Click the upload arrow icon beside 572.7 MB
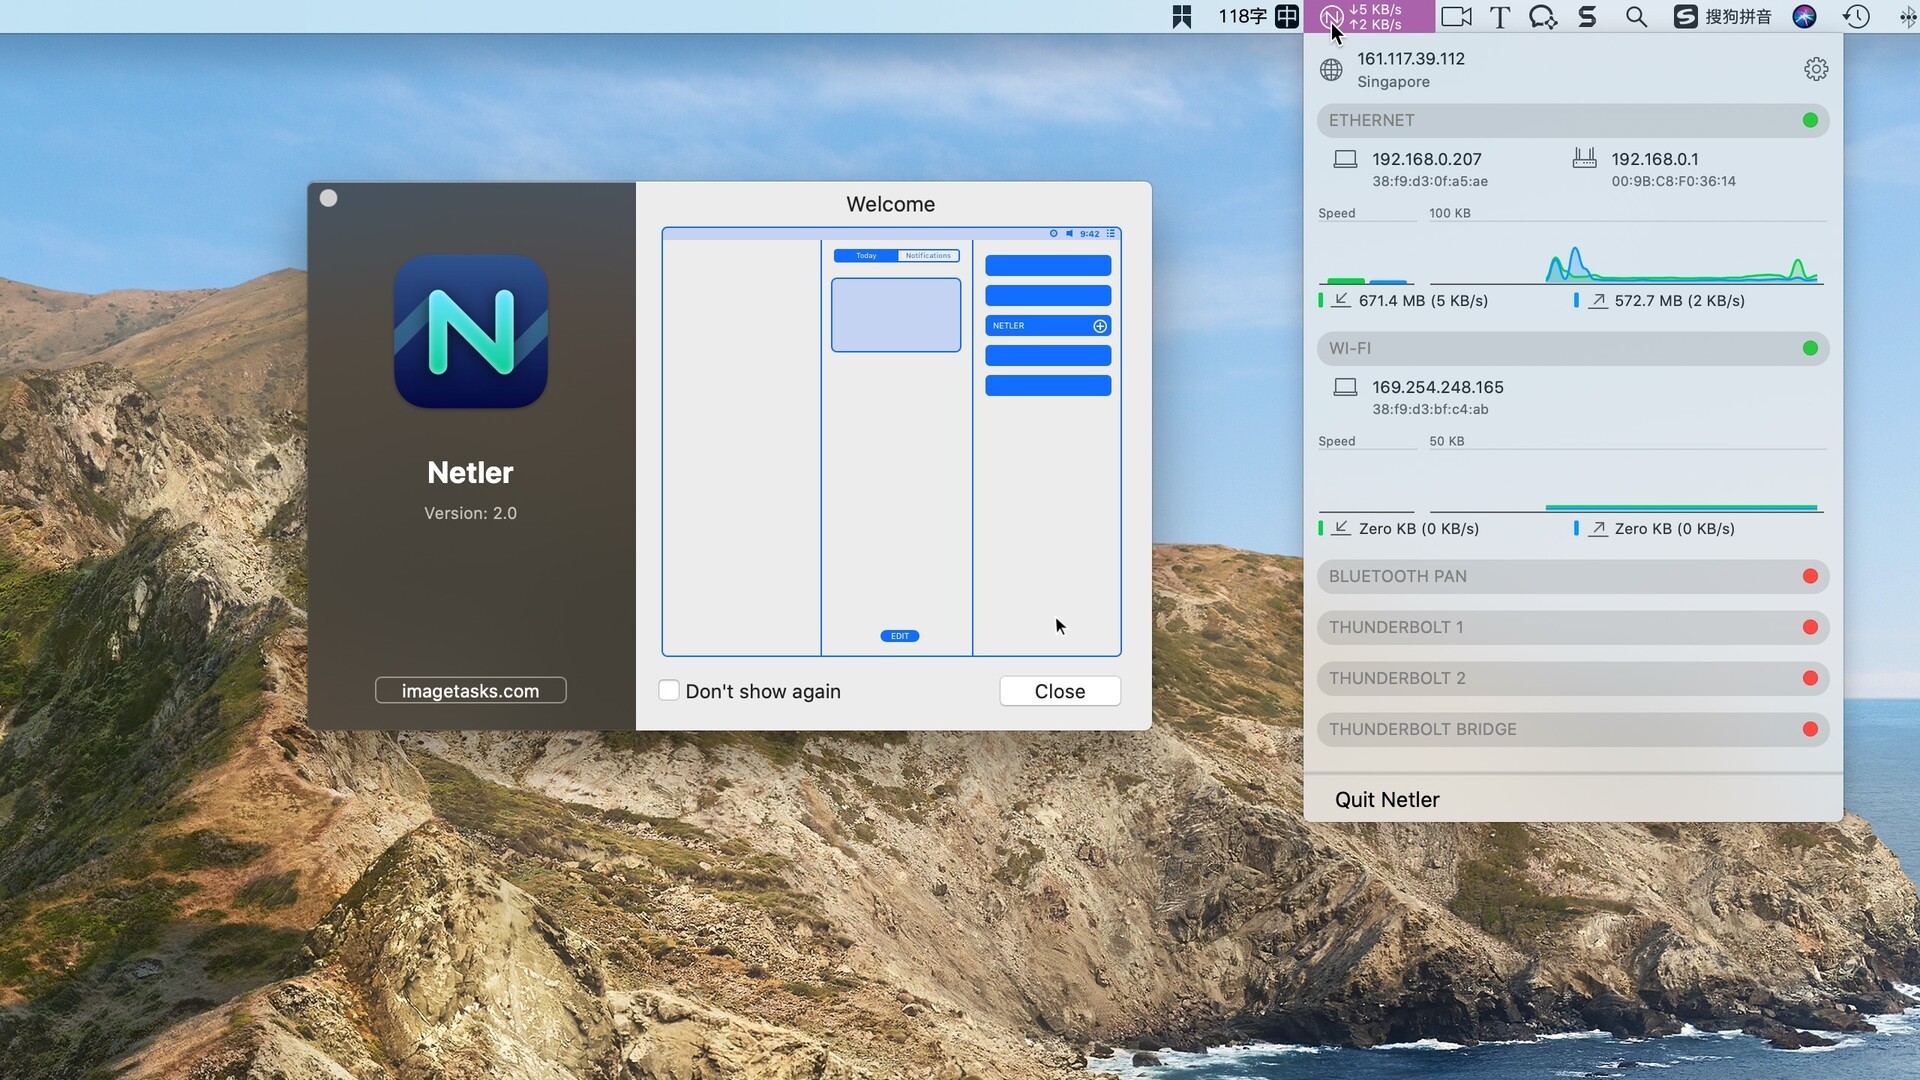This screenshot has height=1080, width=1920. coord(1597,300)
